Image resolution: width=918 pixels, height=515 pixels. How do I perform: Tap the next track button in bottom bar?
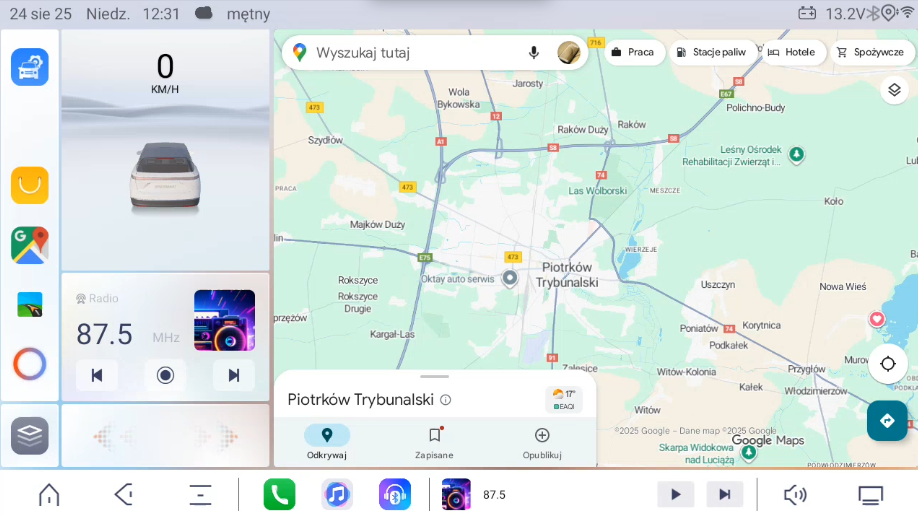coord(725,495)
